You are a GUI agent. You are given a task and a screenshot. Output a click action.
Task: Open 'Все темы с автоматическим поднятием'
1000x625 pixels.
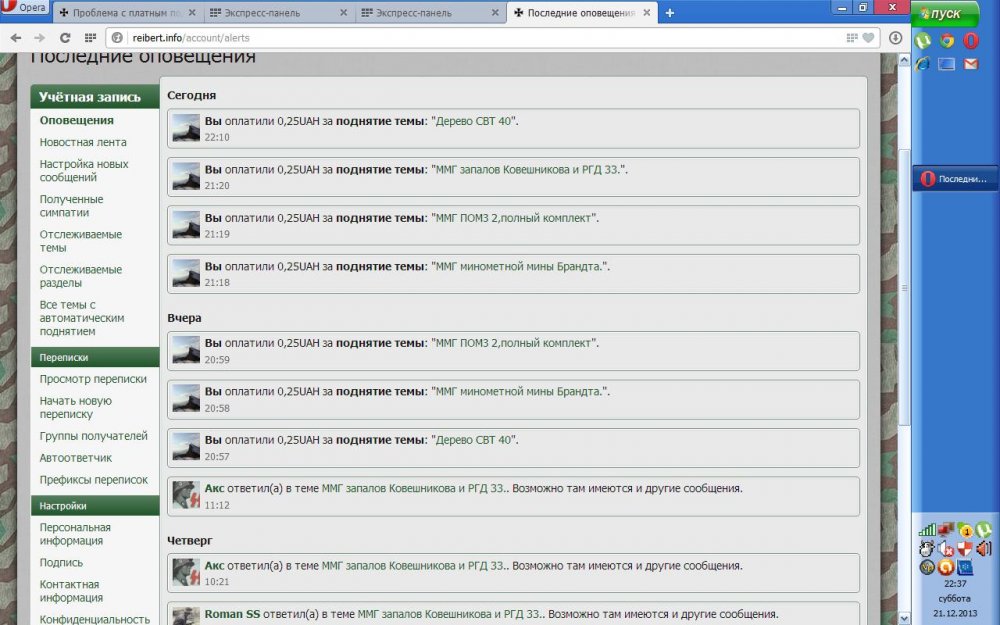point(82,318)
